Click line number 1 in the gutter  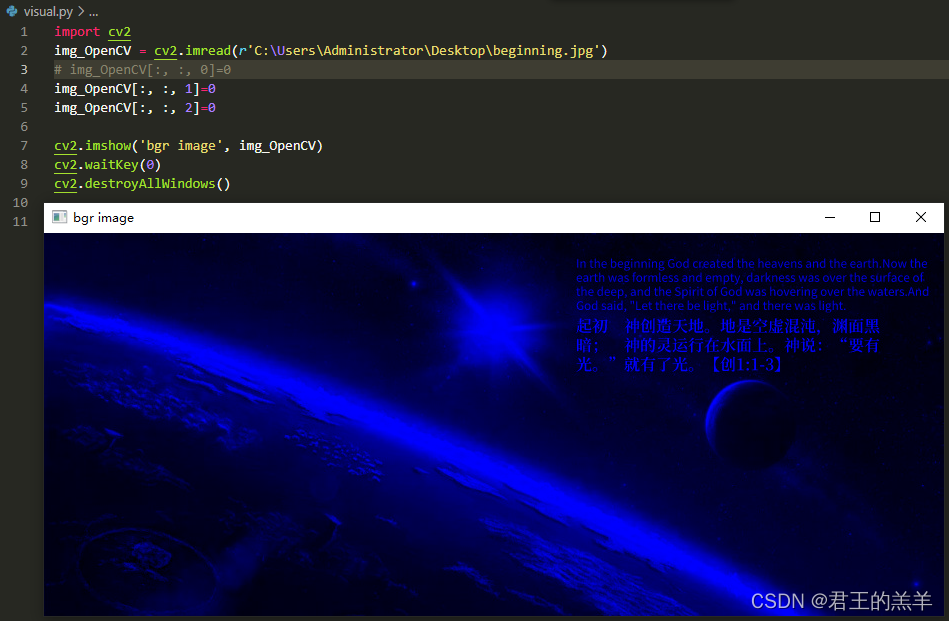24,31
